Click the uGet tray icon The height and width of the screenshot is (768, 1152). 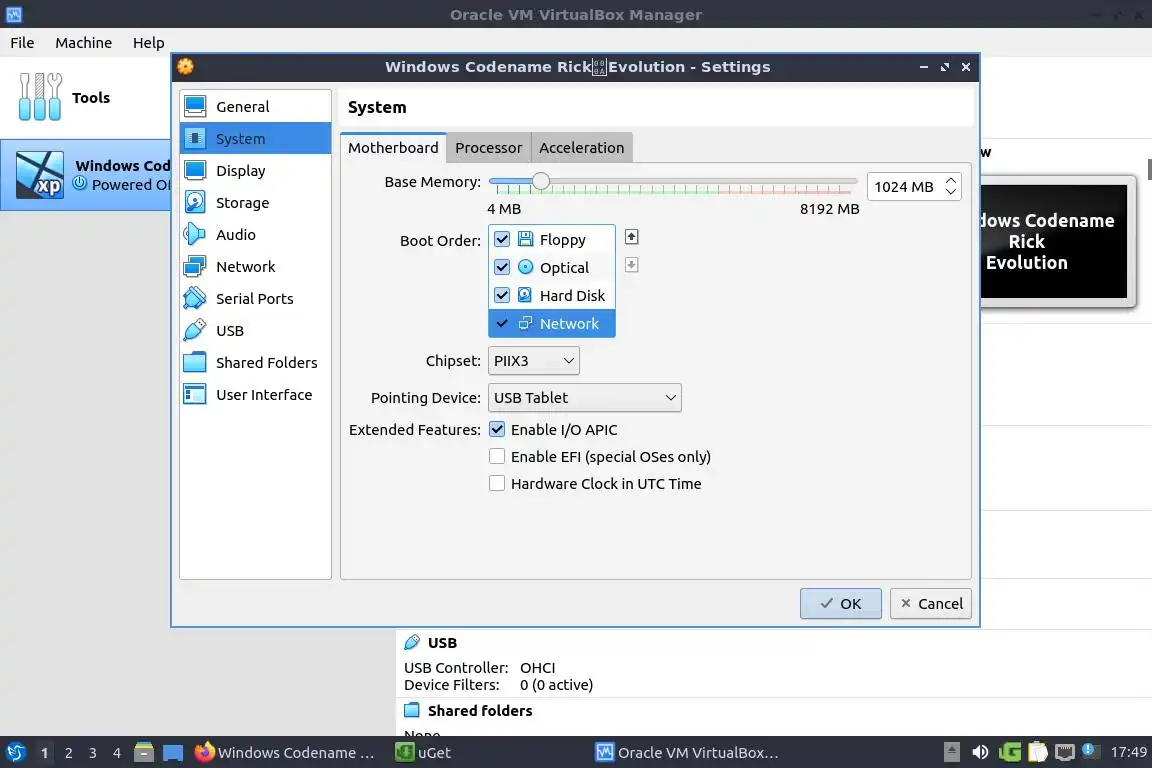(x=1009, y=752)
